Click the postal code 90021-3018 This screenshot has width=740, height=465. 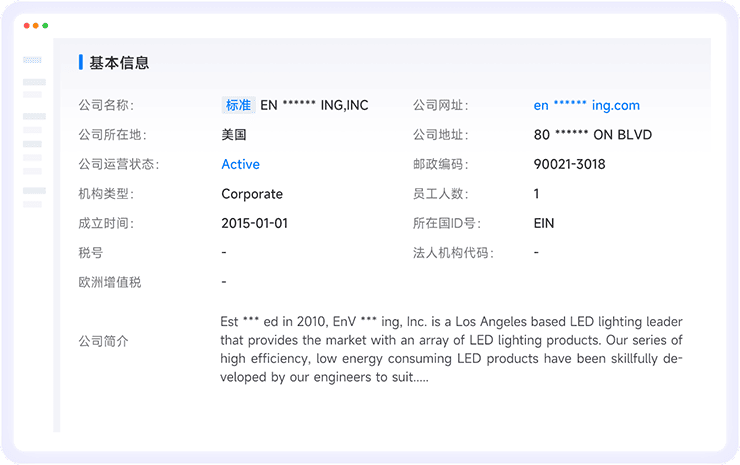[569, 164]
